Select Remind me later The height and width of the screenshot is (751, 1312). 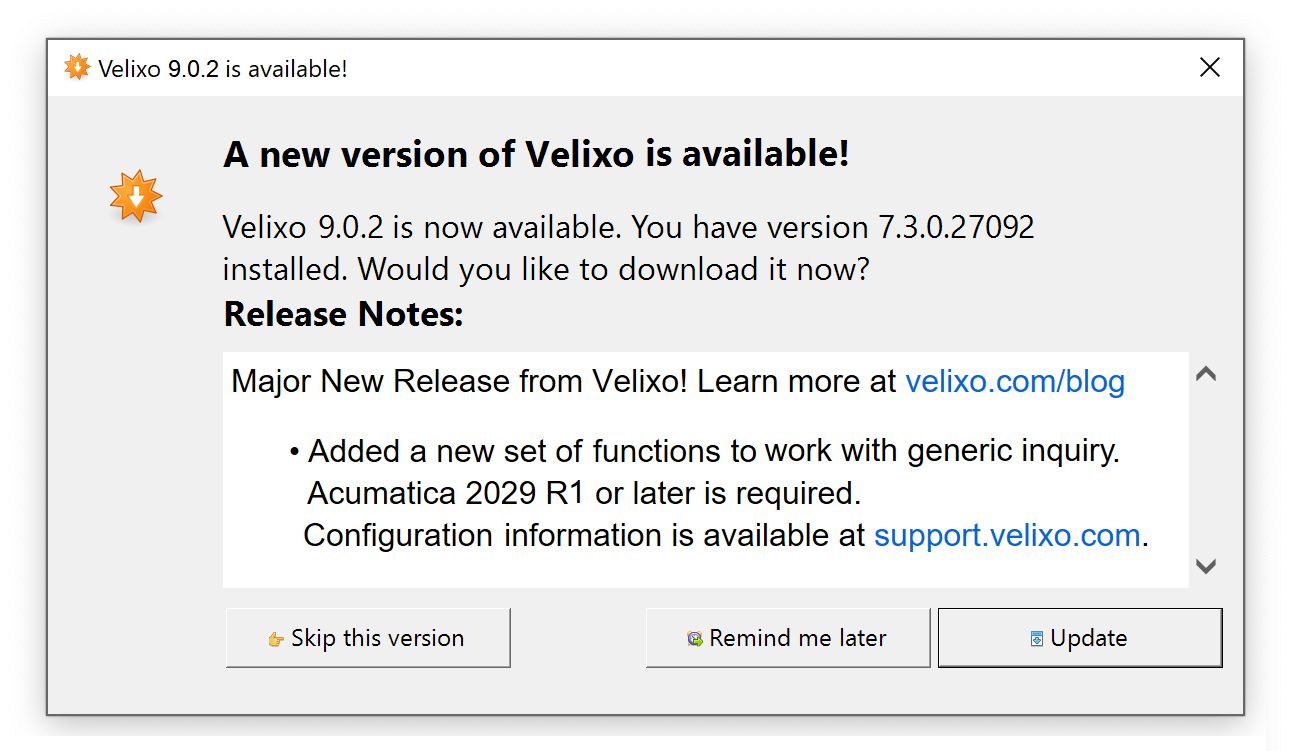tap(788, 638)
